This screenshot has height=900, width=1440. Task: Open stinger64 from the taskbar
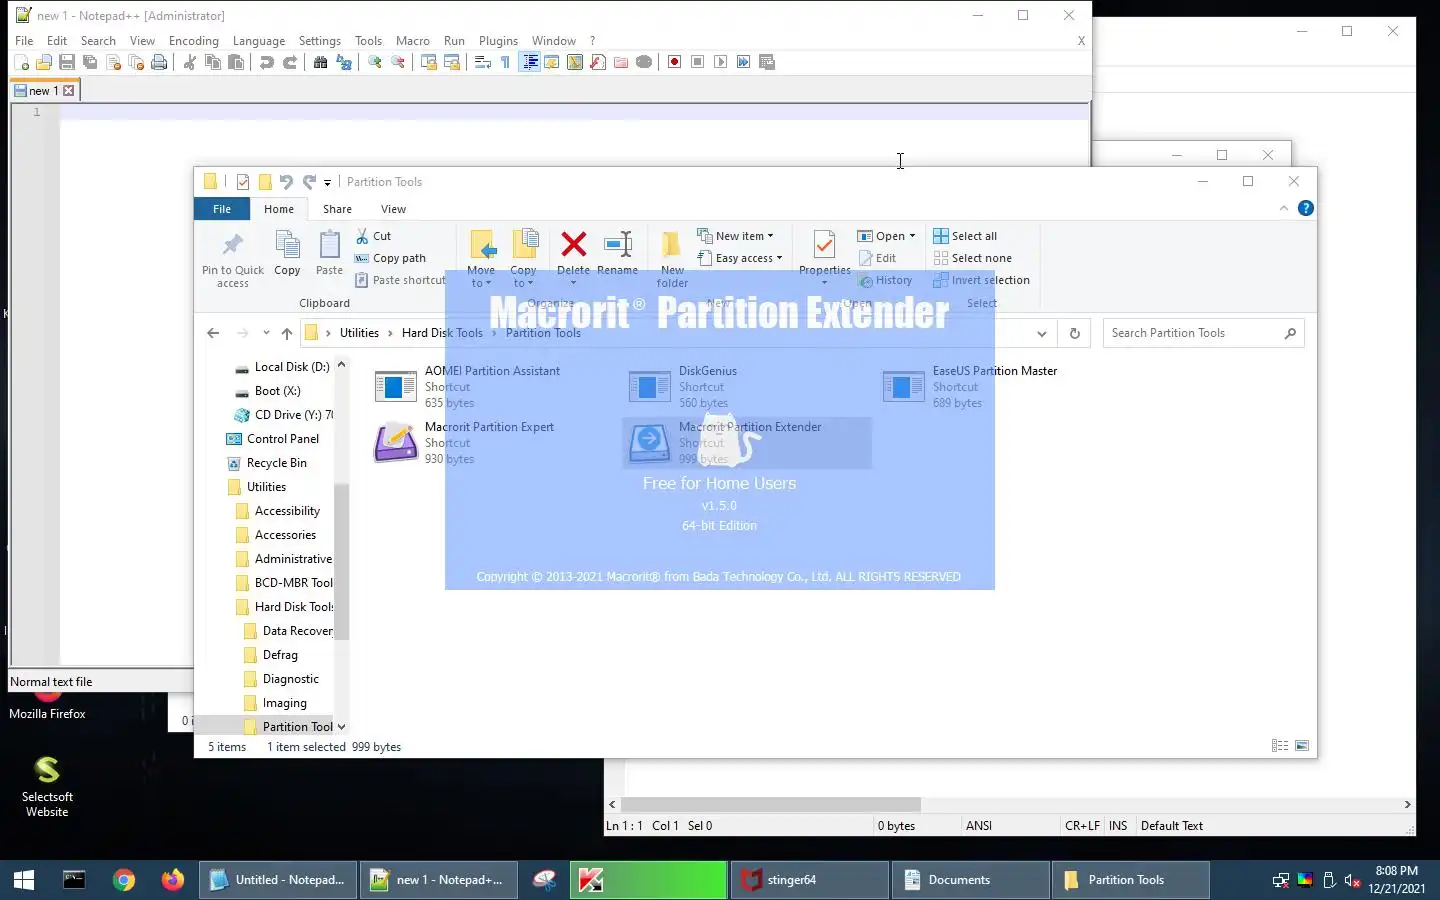(810, 880)
